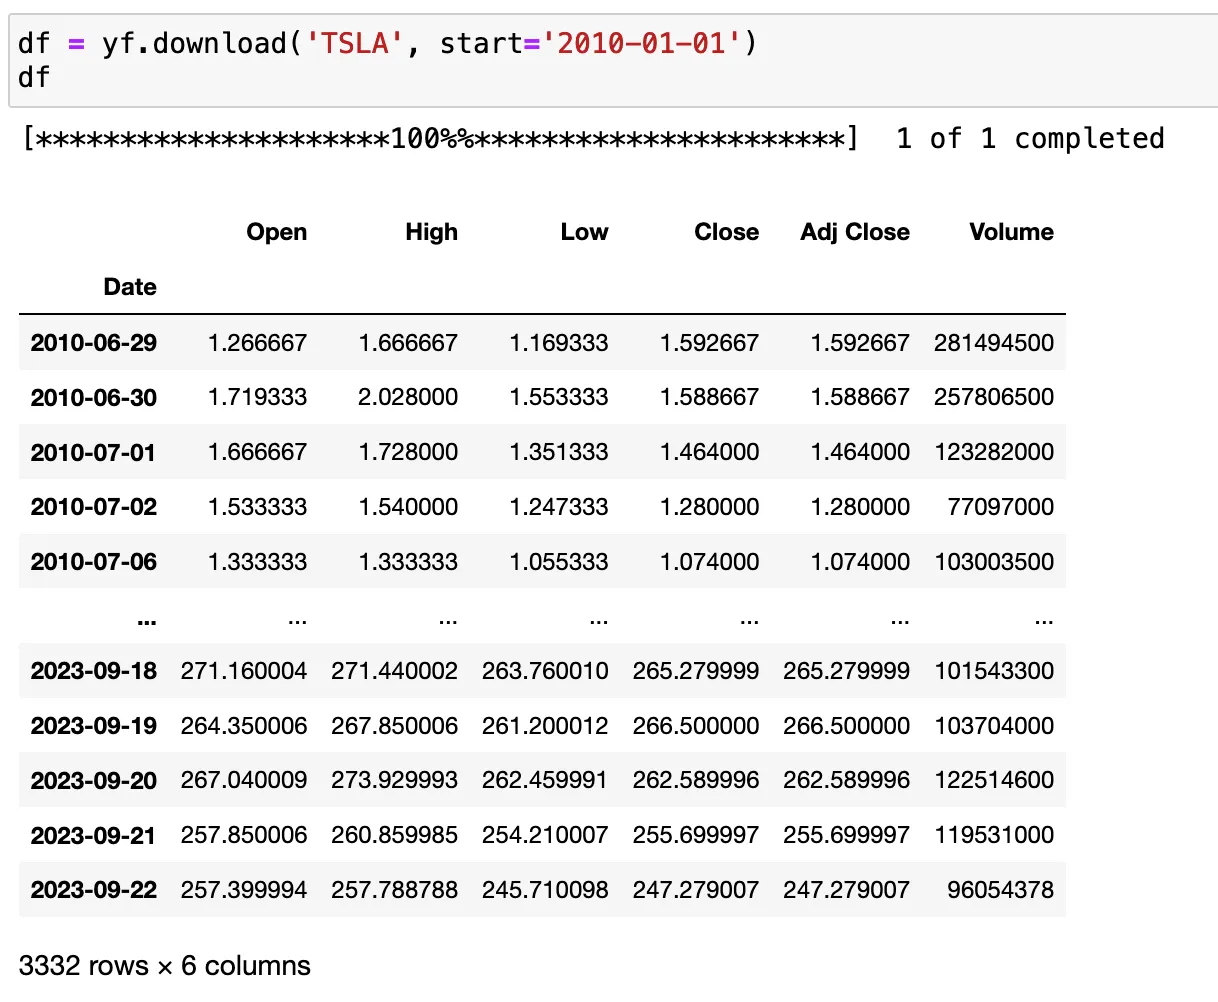The width and height of the screenshot is (1218, 1002).
Task: Click the Open value 1.533333
Action: 258,507
